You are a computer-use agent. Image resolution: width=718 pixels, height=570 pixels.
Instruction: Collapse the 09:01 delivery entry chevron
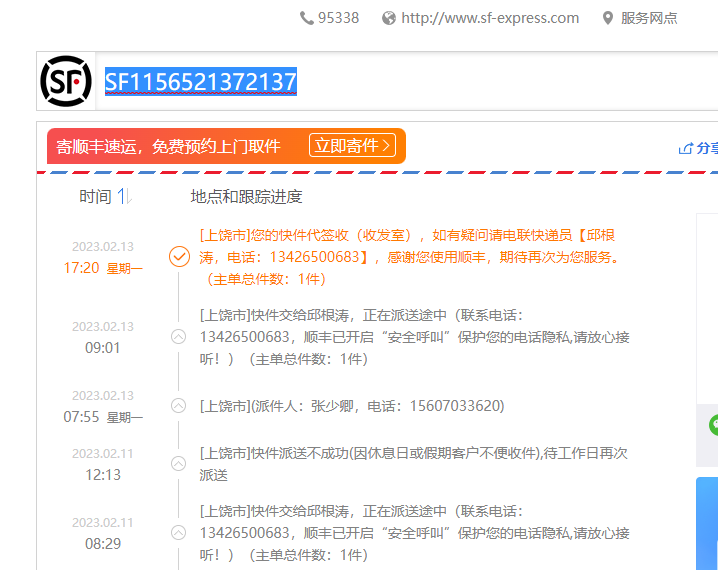click(178, 337)
